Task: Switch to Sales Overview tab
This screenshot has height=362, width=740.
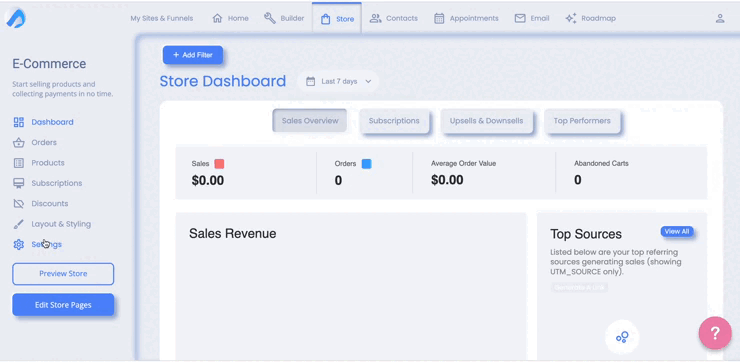Action: pyautogui.click(x=310, y=121)
